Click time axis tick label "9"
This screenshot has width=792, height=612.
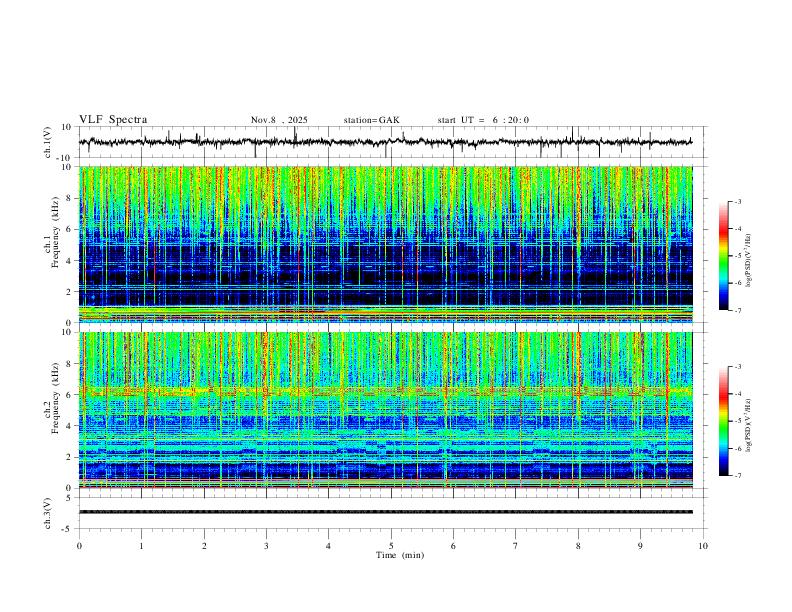[x=640, y=546]
